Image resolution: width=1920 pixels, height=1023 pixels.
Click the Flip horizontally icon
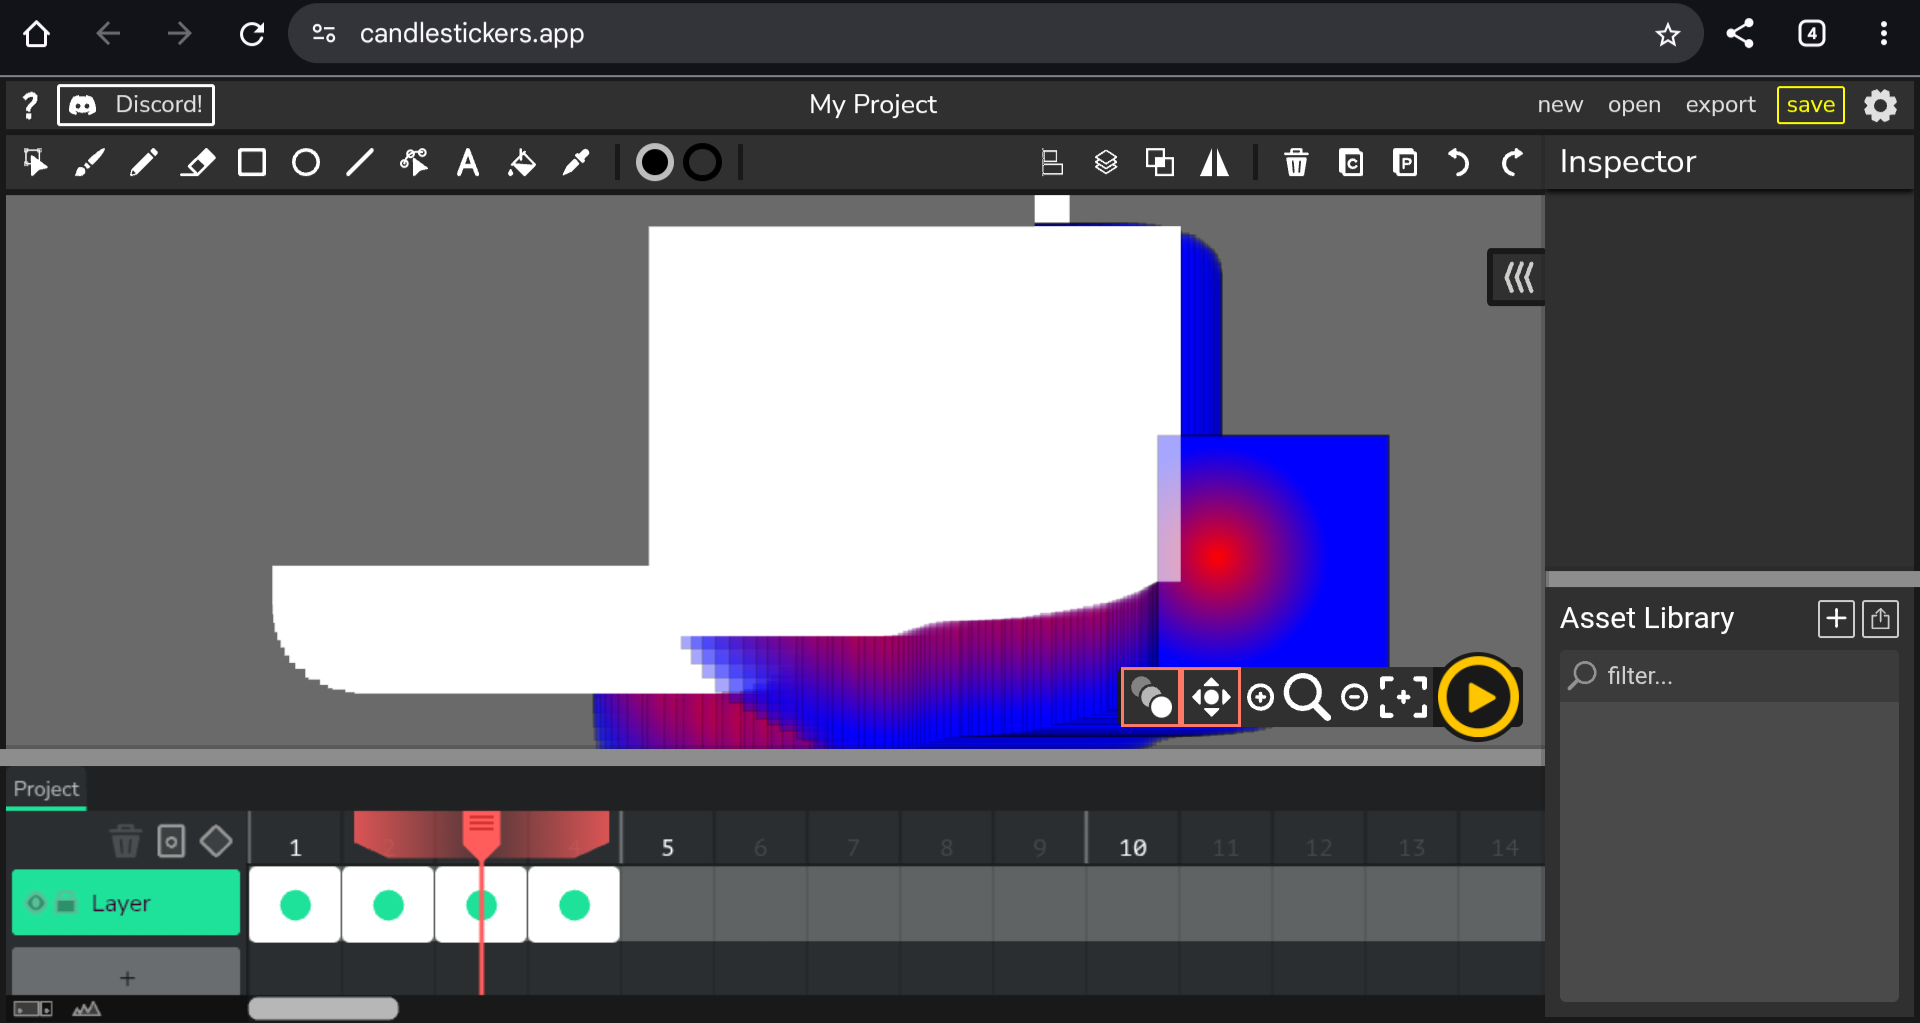click(1214, 162)
